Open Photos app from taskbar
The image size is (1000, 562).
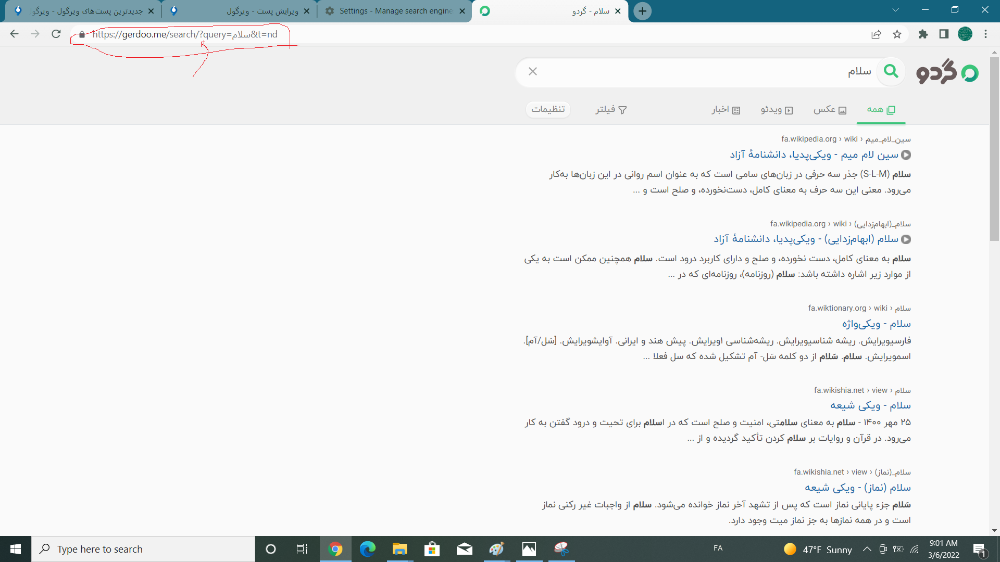click(529, 549)
